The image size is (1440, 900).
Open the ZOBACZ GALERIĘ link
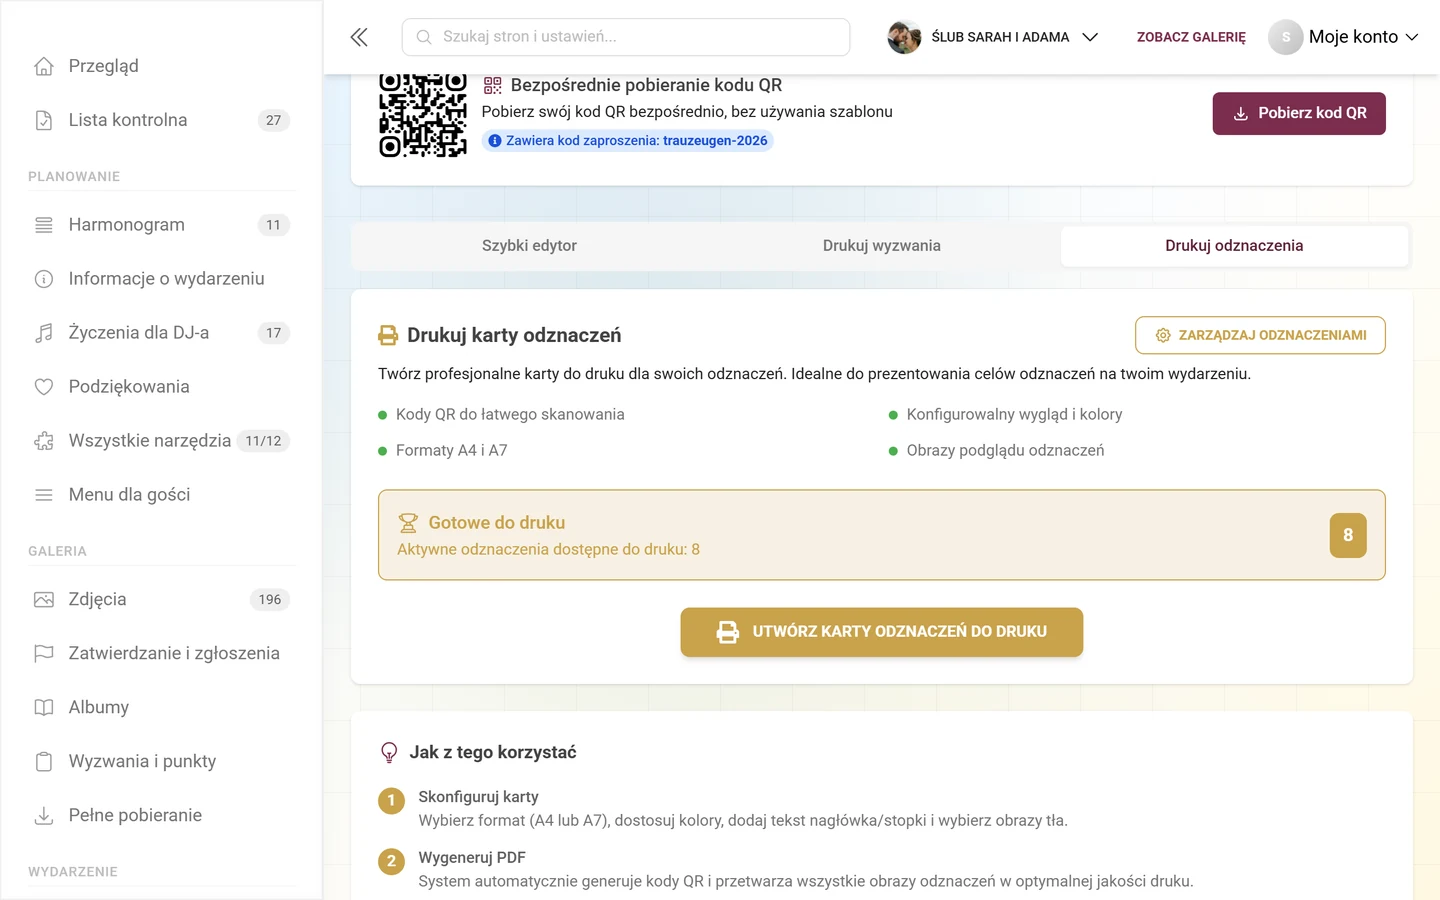(x=1191, y=37)
